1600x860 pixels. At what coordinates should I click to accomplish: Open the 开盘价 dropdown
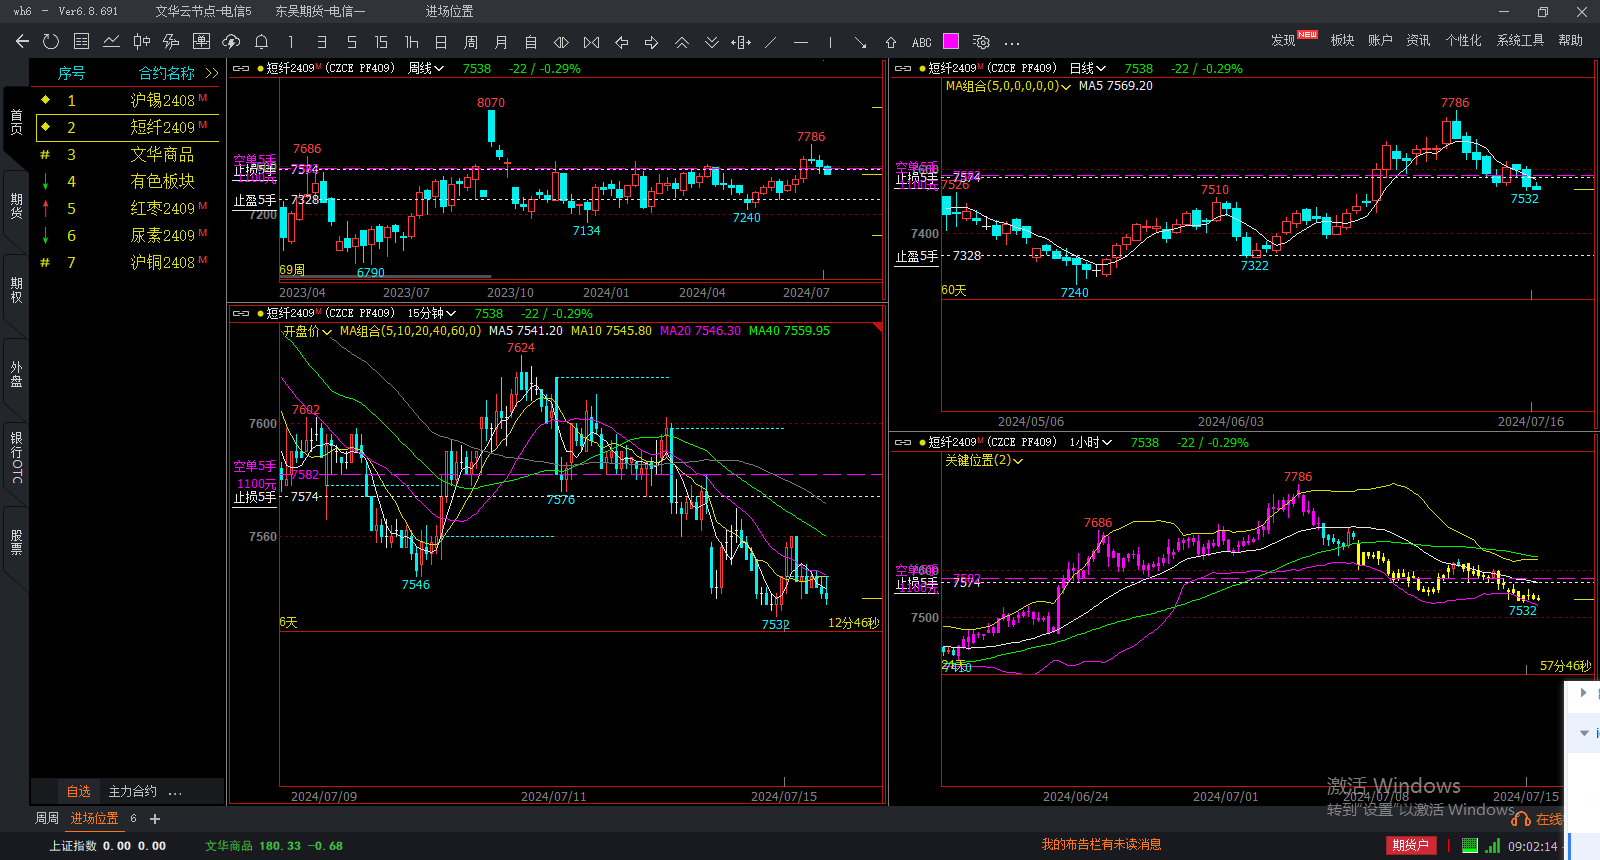(x=307, y=331)
